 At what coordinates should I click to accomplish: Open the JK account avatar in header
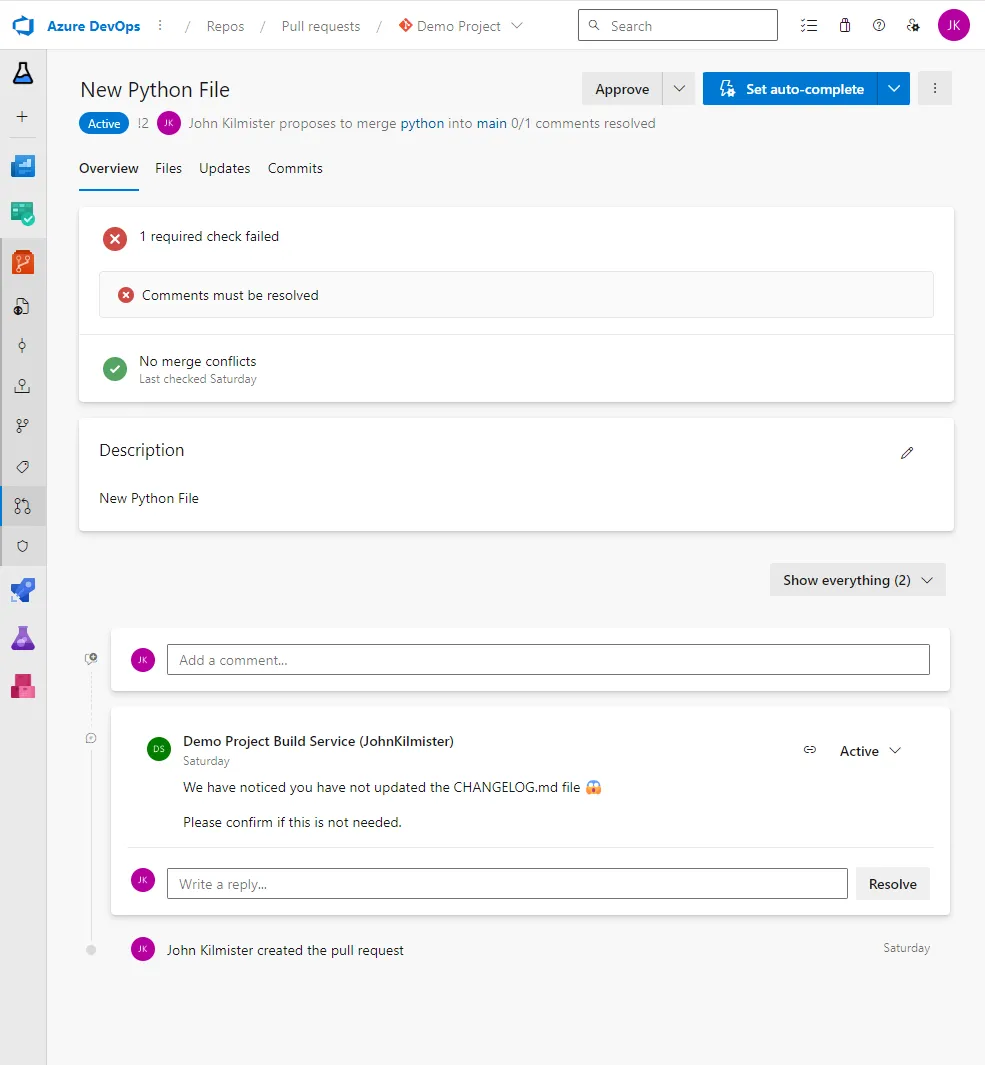(x=954, y=25)
